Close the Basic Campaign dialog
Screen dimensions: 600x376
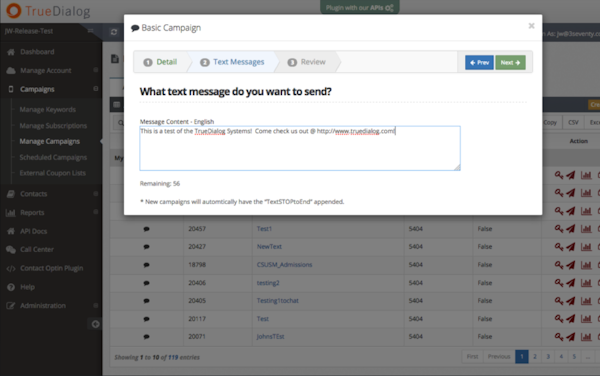(531, 26)
